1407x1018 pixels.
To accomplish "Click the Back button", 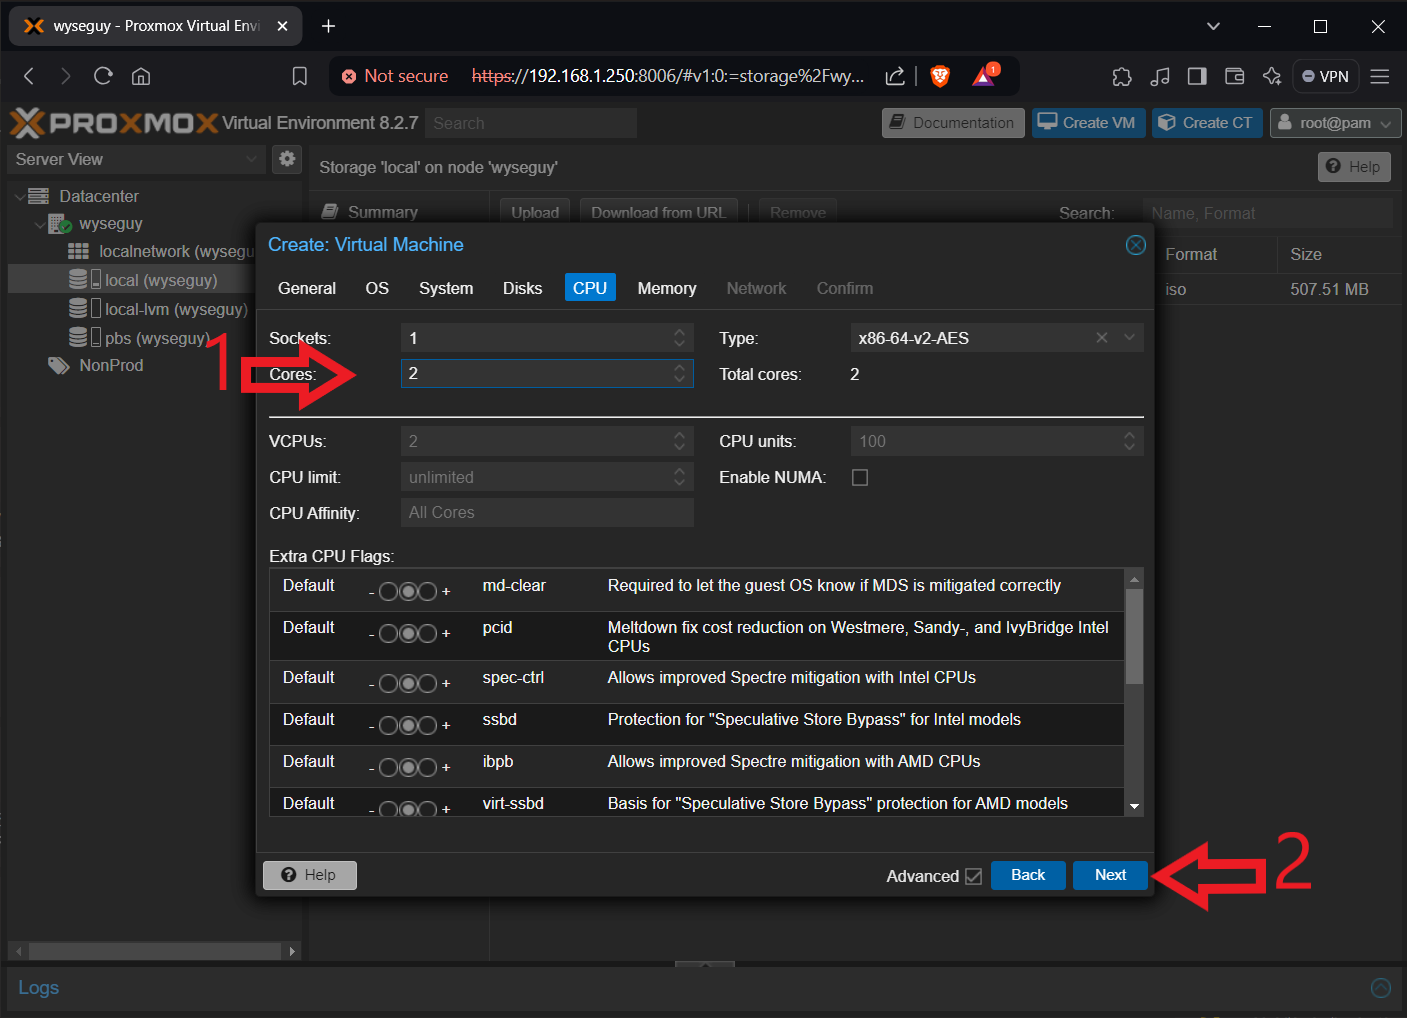I will (x=1028, y=875).
